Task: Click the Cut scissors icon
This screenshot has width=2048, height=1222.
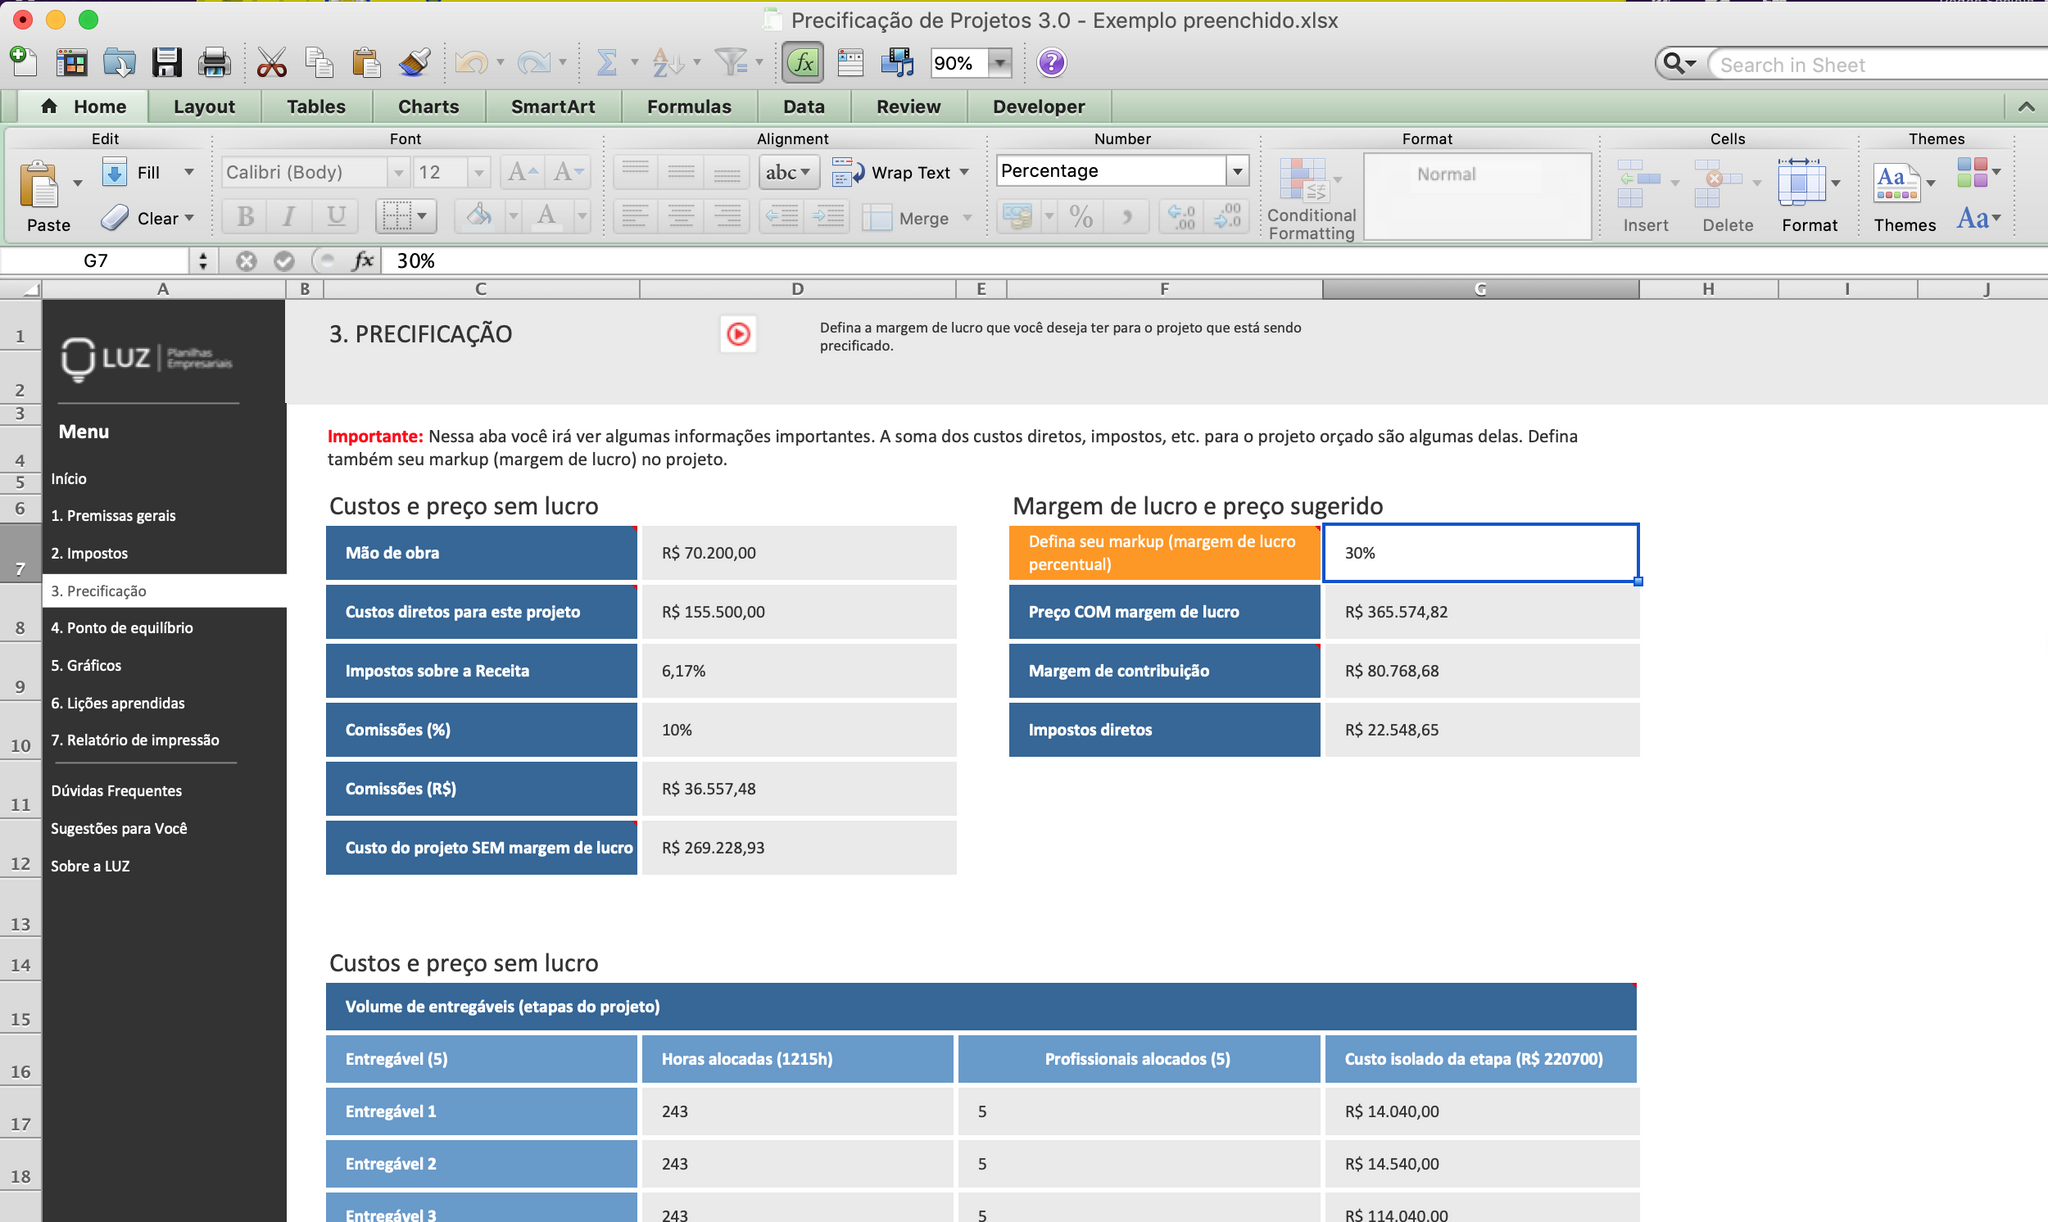Action: tap(271, 63)
